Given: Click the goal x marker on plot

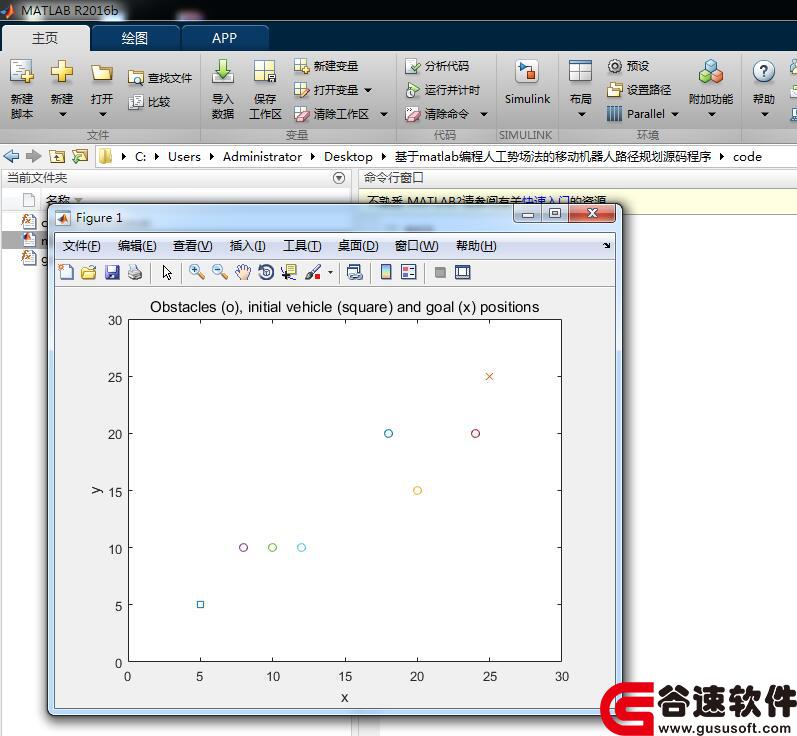Looking at the screenshot, I should 489,377.
